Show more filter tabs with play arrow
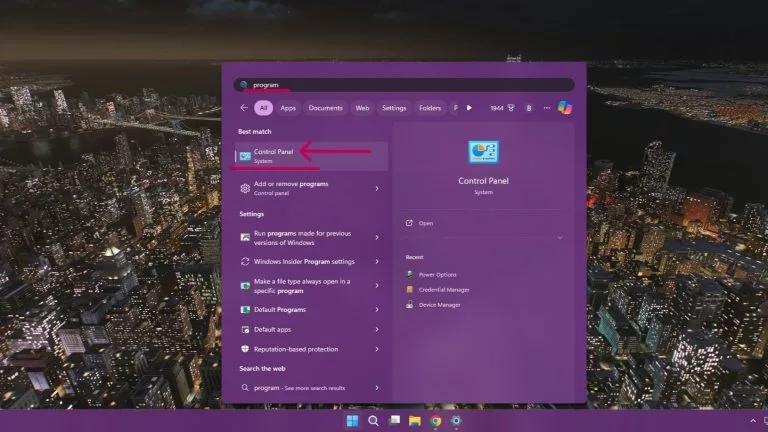 469,108
